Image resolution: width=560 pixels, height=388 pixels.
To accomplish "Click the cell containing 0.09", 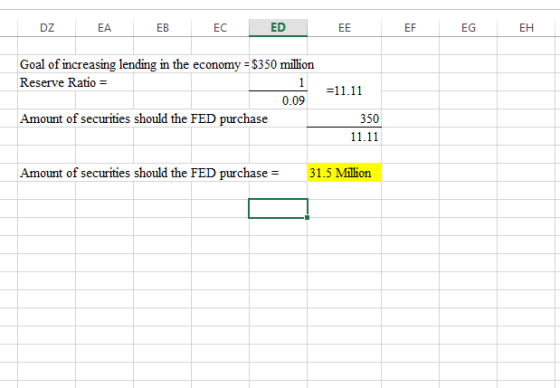I will click(278, 100).
